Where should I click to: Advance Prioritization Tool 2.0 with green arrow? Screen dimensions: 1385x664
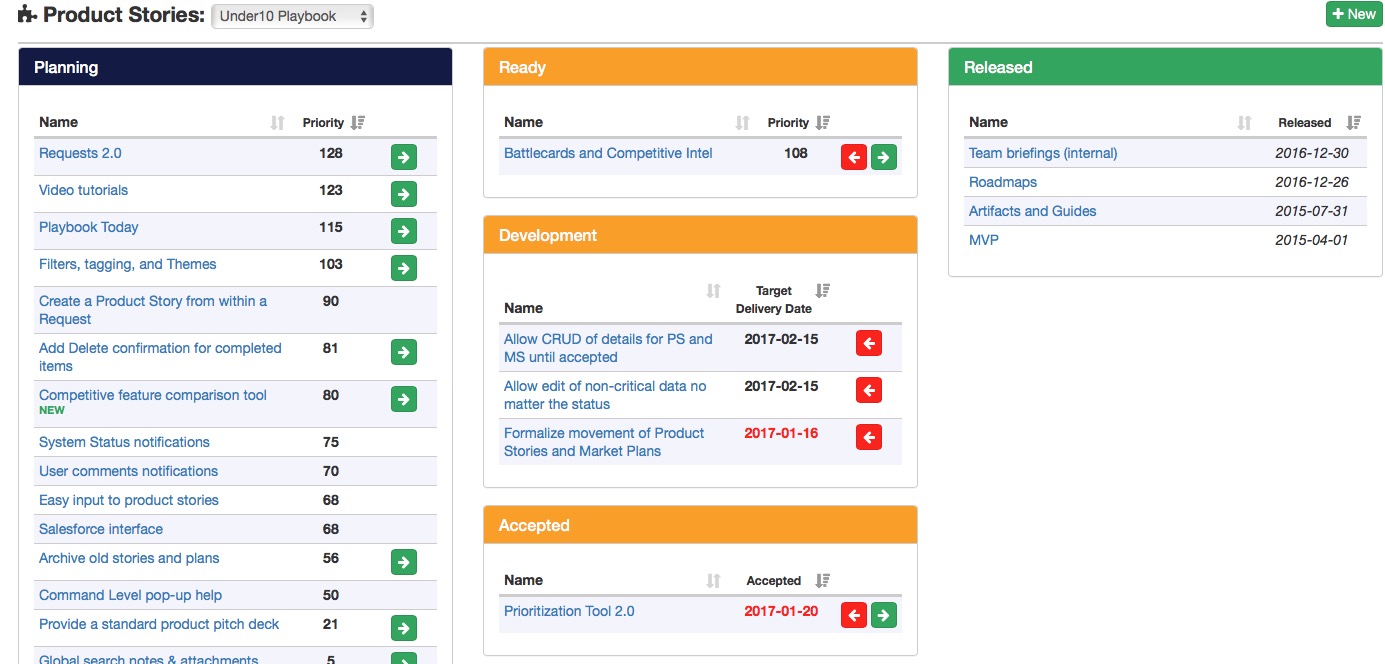tap(884, 615)
